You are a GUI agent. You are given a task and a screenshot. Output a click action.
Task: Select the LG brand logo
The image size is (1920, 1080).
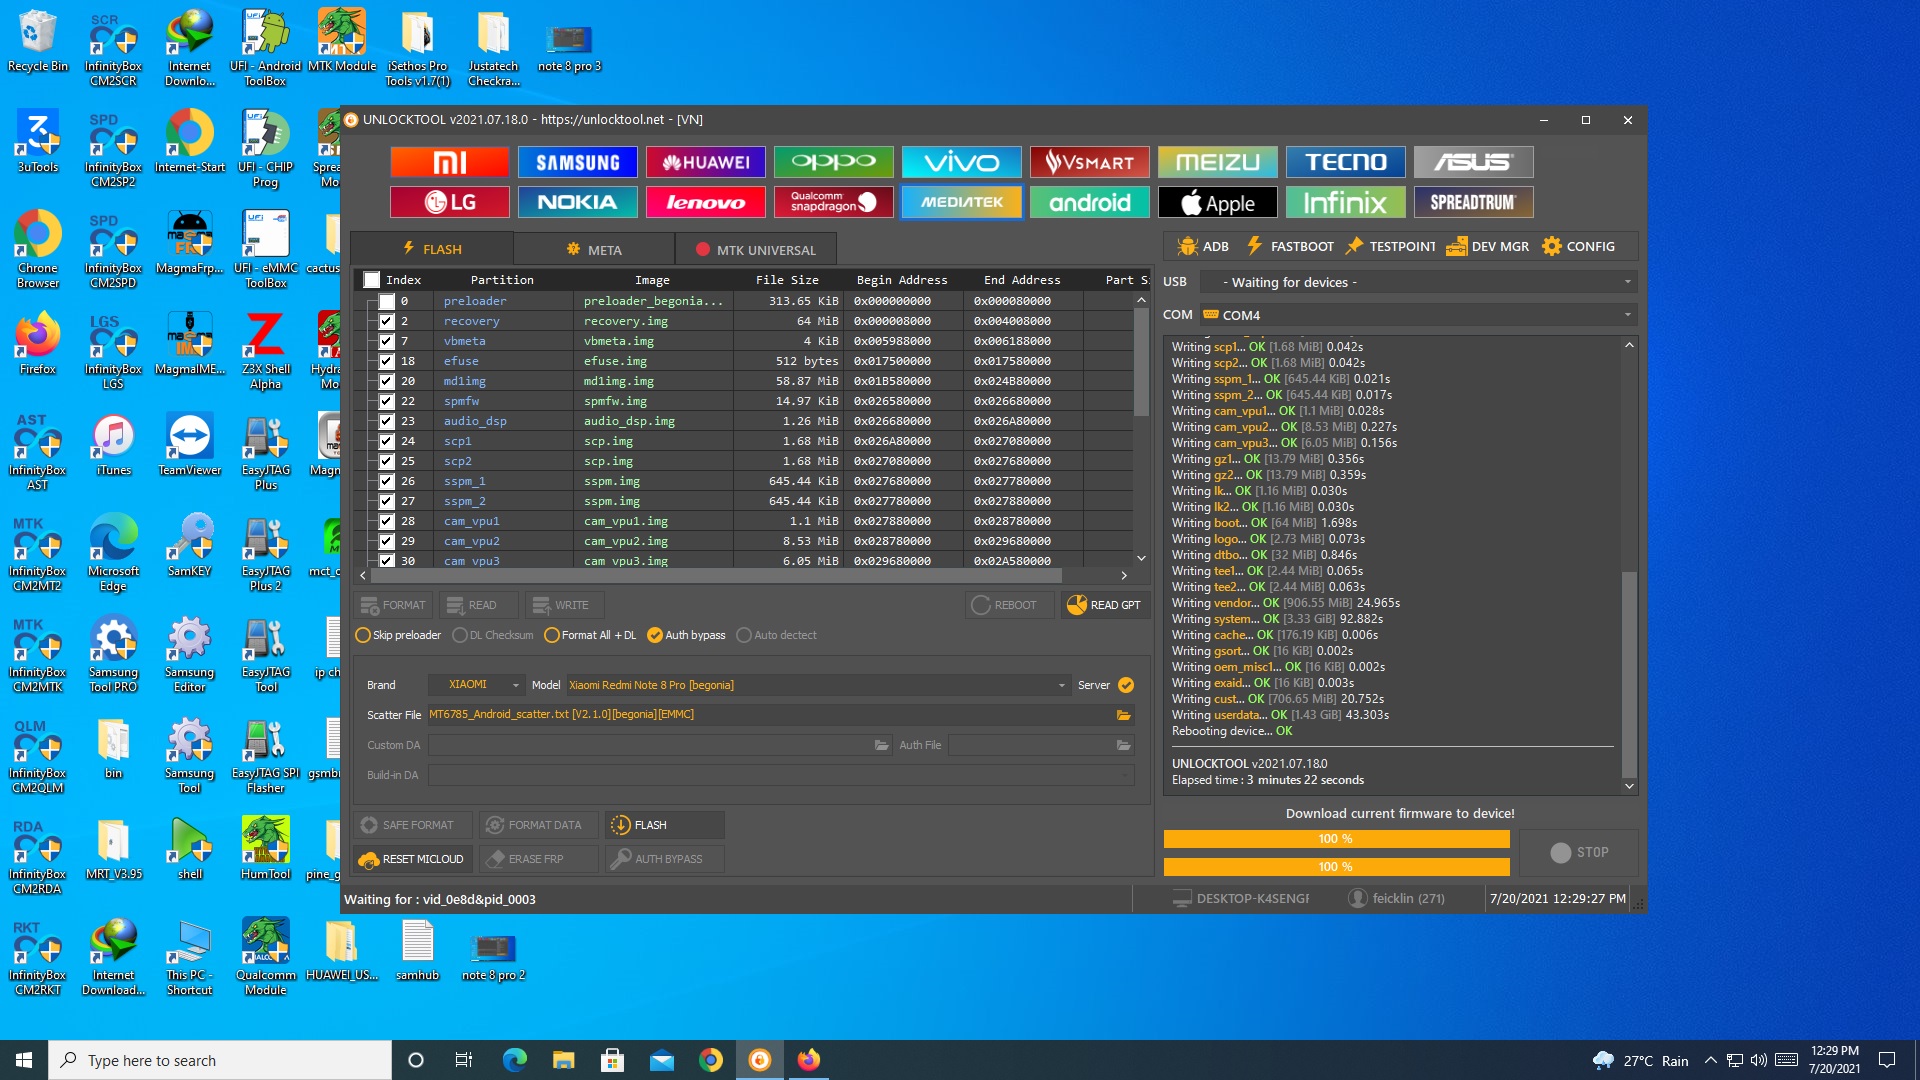click(x=449, y=202)
